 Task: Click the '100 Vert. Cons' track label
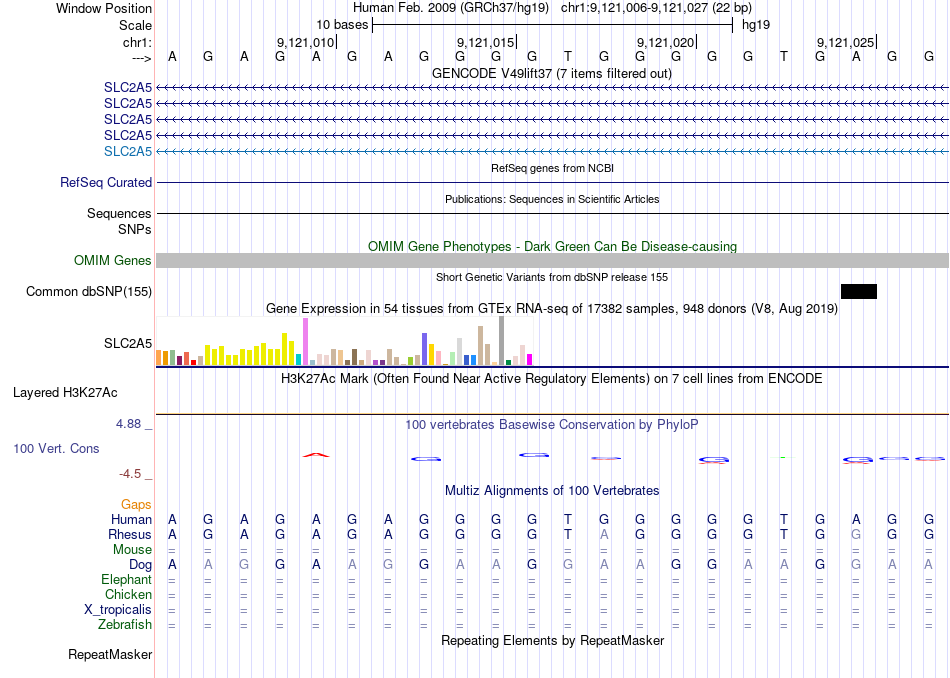pos(56,448)
